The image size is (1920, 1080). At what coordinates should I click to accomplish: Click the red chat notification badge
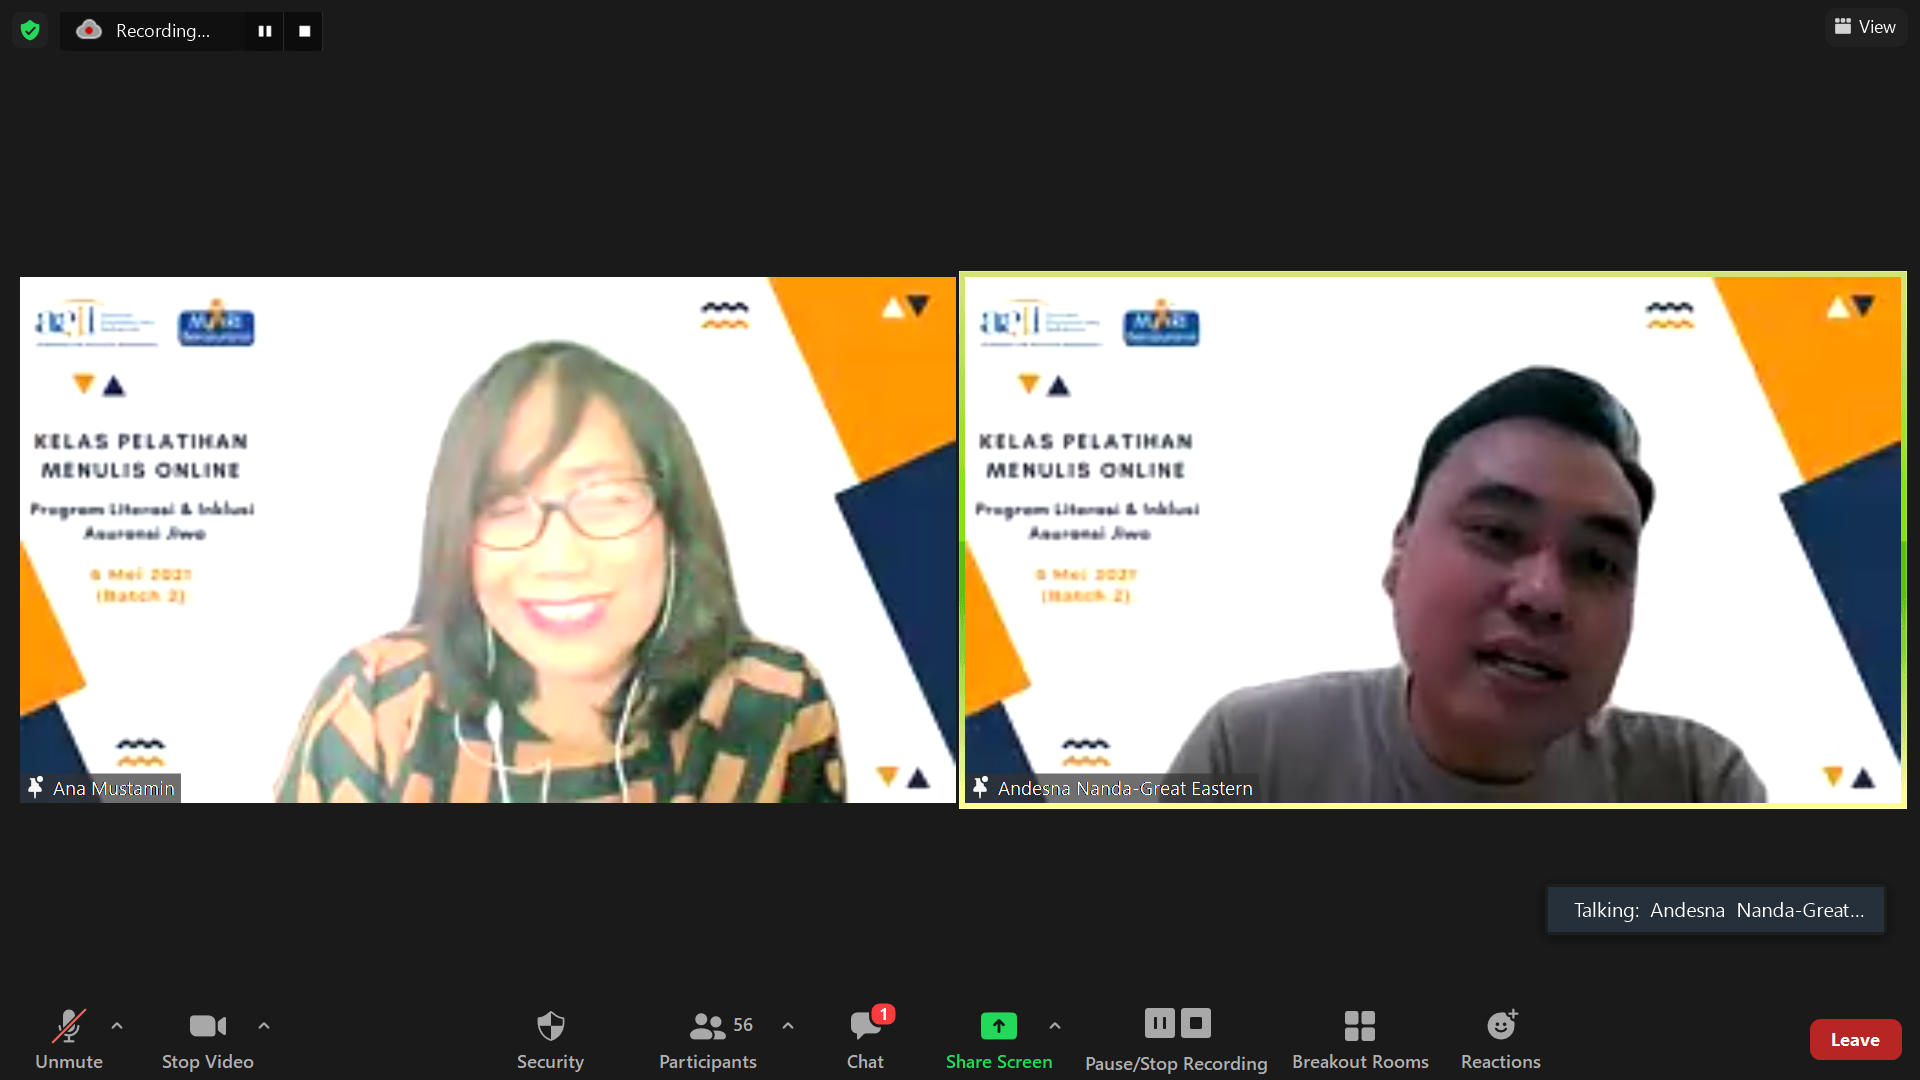pos(883,1014)
